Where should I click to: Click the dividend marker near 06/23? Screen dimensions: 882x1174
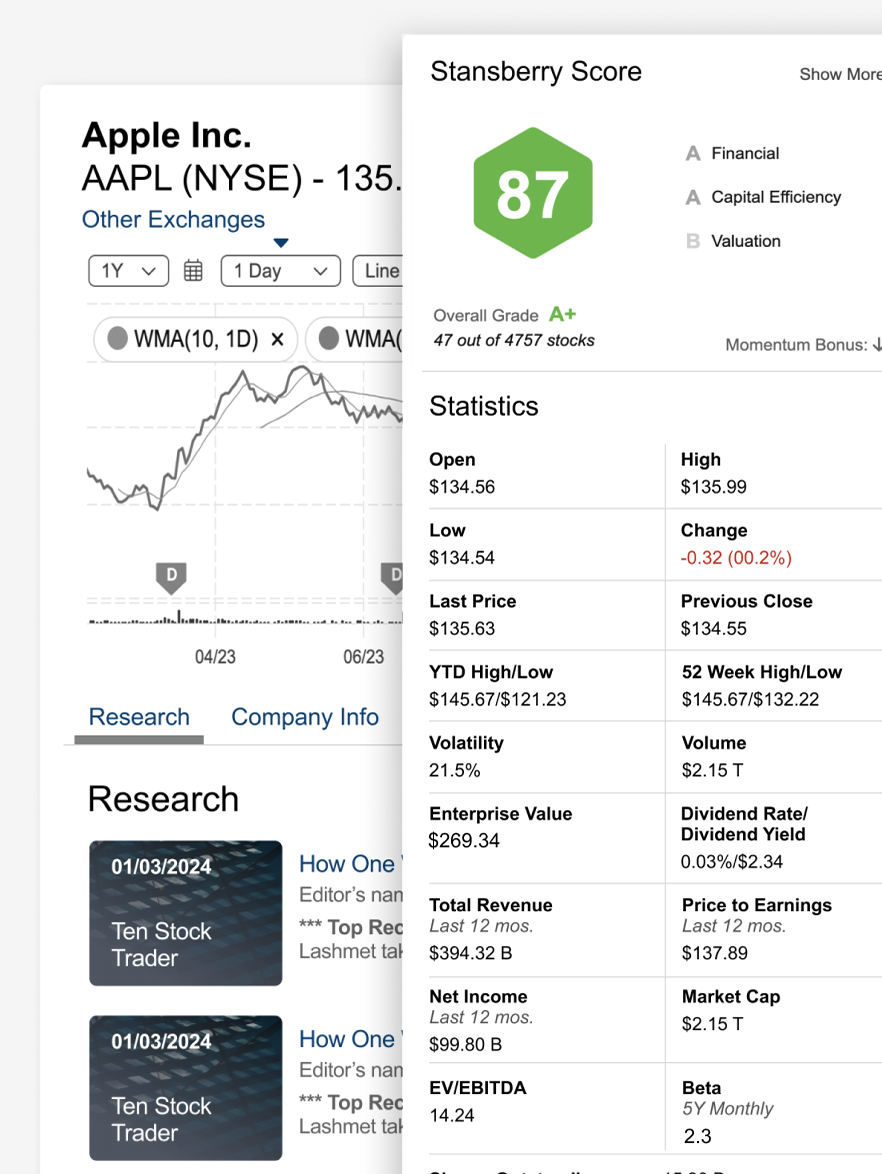pyautogui.click(x=392, y=578)
